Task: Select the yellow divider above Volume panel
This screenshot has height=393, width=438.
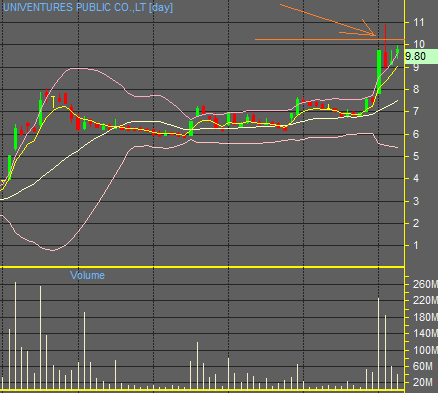Action: [202, 267]
